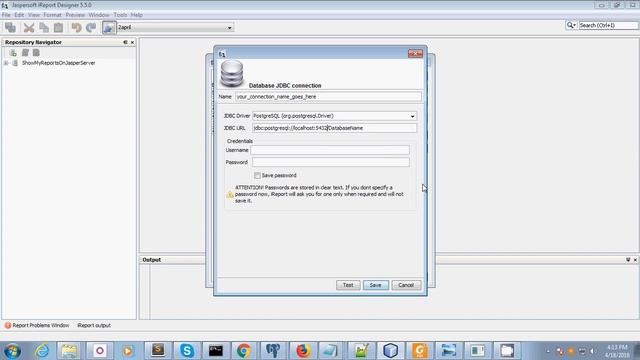Open the File menu
640x360 pixels.
6,15
